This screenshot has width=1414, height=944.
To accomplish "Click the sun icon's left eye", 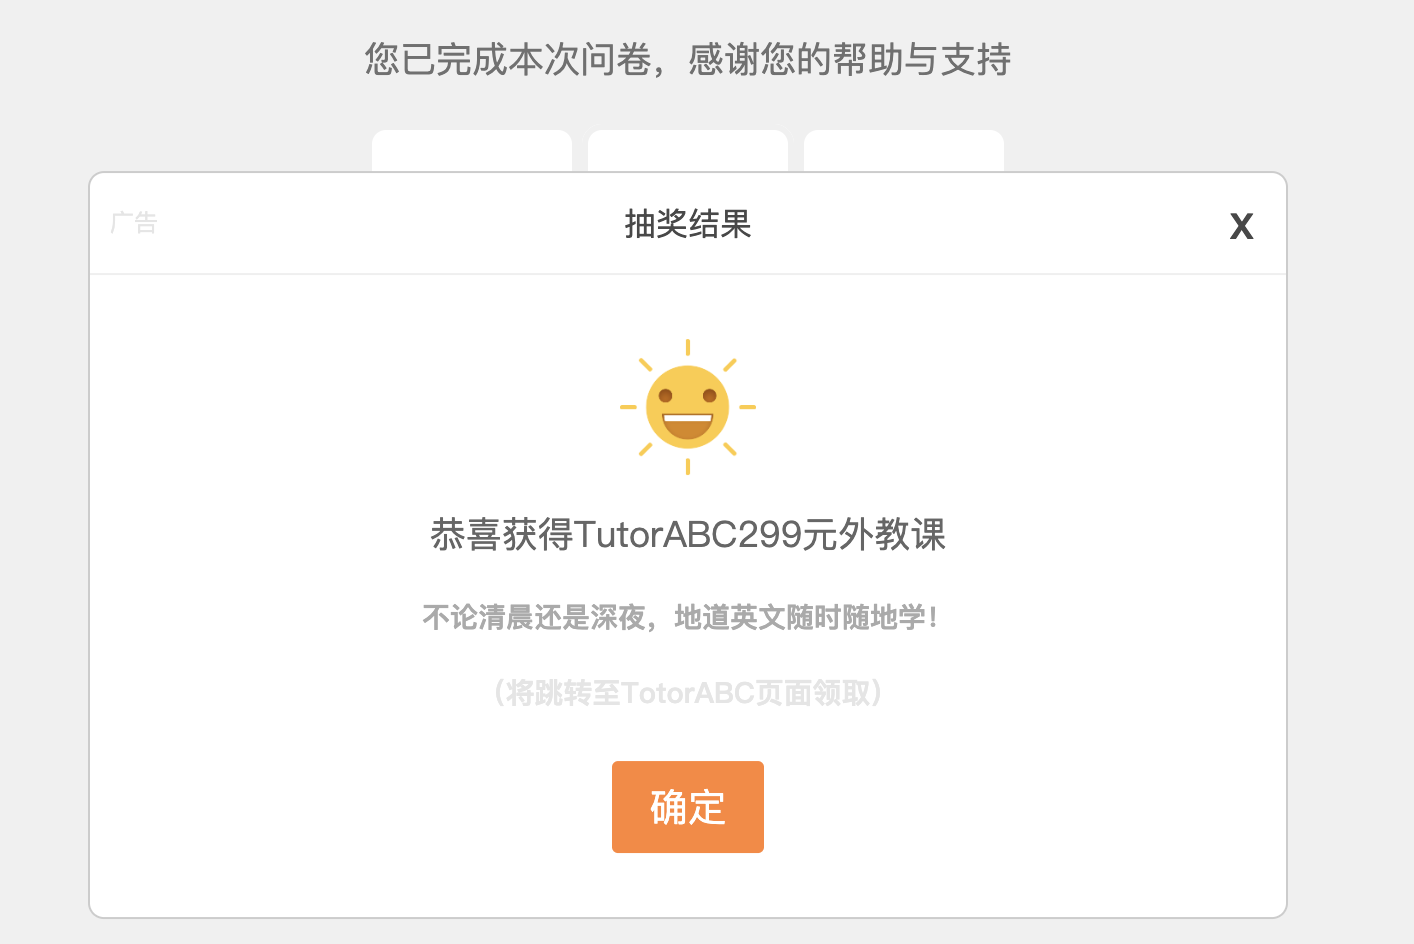I will pos(665,396).
